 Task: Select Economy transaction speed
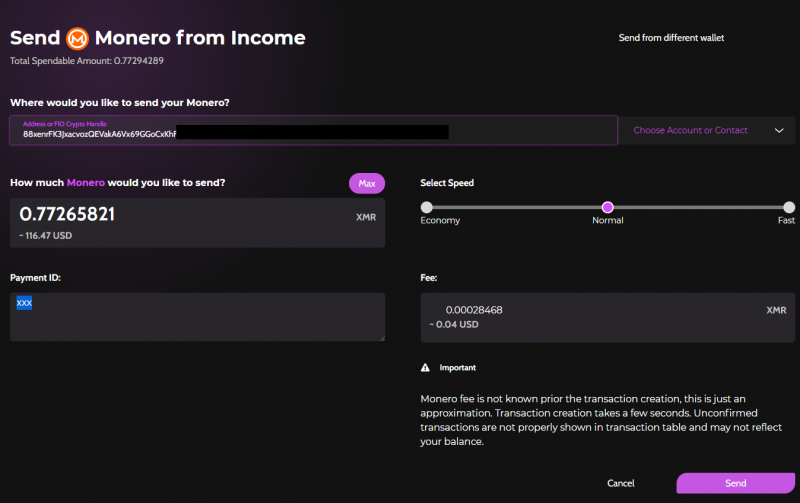(427, 207)
